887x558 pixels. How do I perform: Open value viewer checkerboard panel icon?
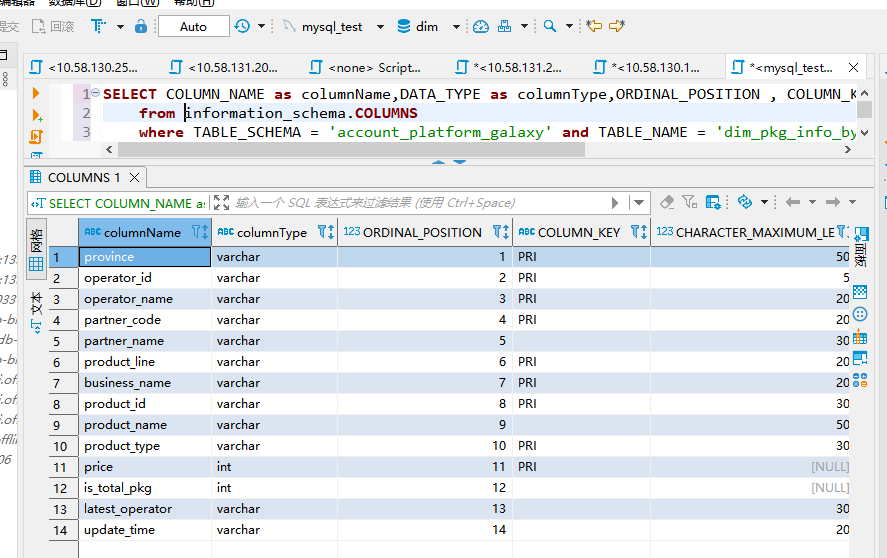click(860, 292)
